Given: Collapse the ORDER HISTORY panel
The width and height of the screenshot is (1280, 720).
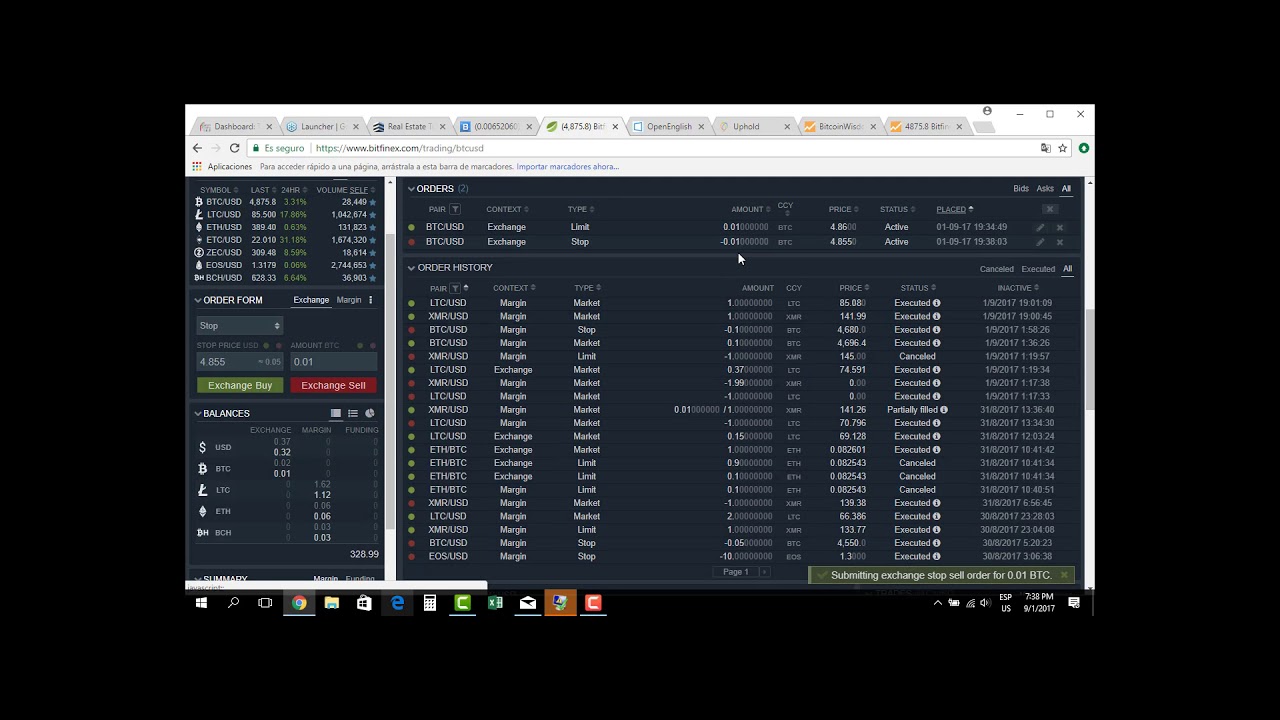Looking at the screenshot, I should (x=411, y=268).
